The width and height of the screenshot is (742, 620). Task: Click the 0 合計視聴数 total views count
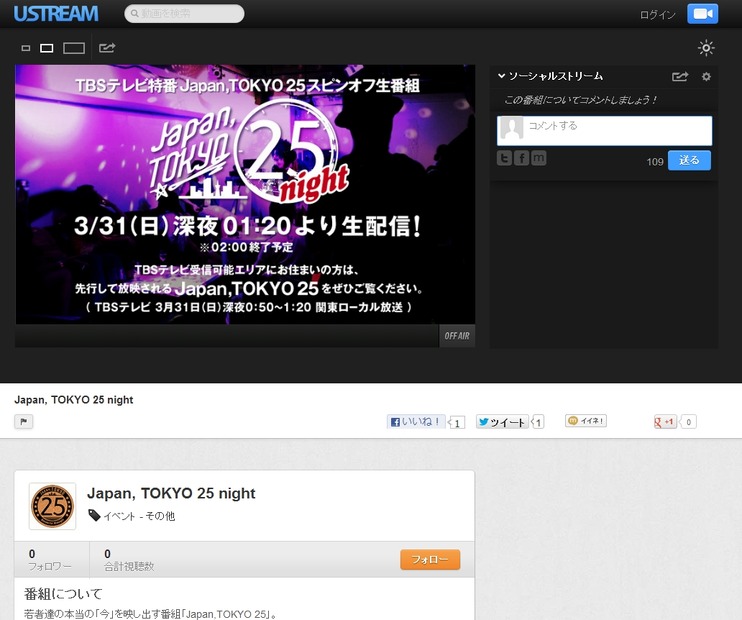coord(129,560)
